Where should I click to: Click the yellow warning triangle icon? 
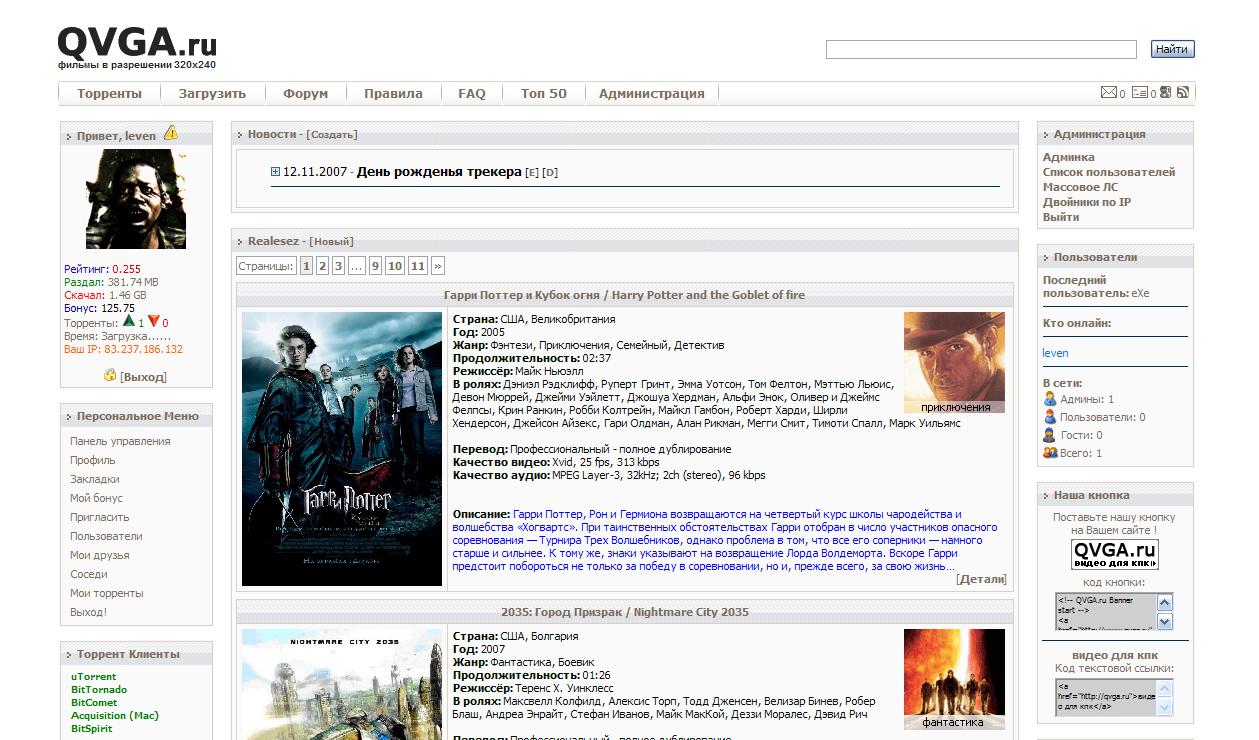(x=171, y=133)
